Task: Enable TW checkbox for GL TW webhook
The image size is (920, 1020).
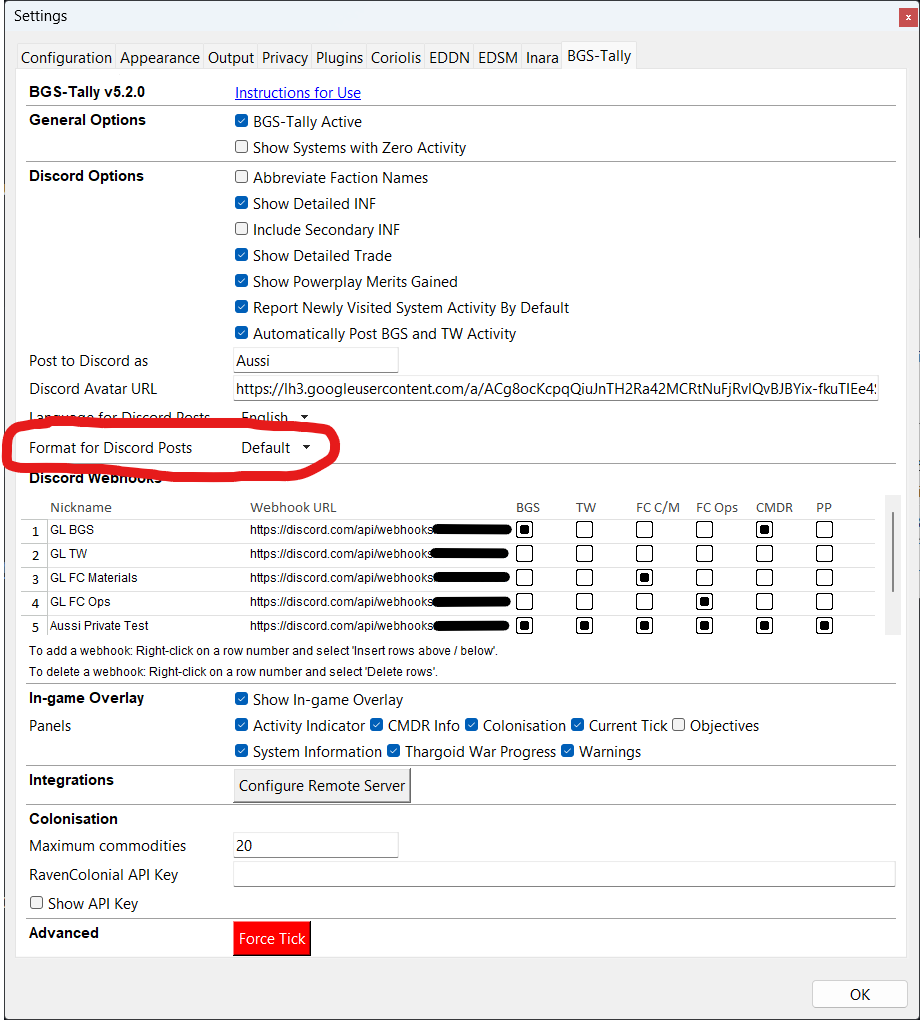Action: click(x=584, y=554)
